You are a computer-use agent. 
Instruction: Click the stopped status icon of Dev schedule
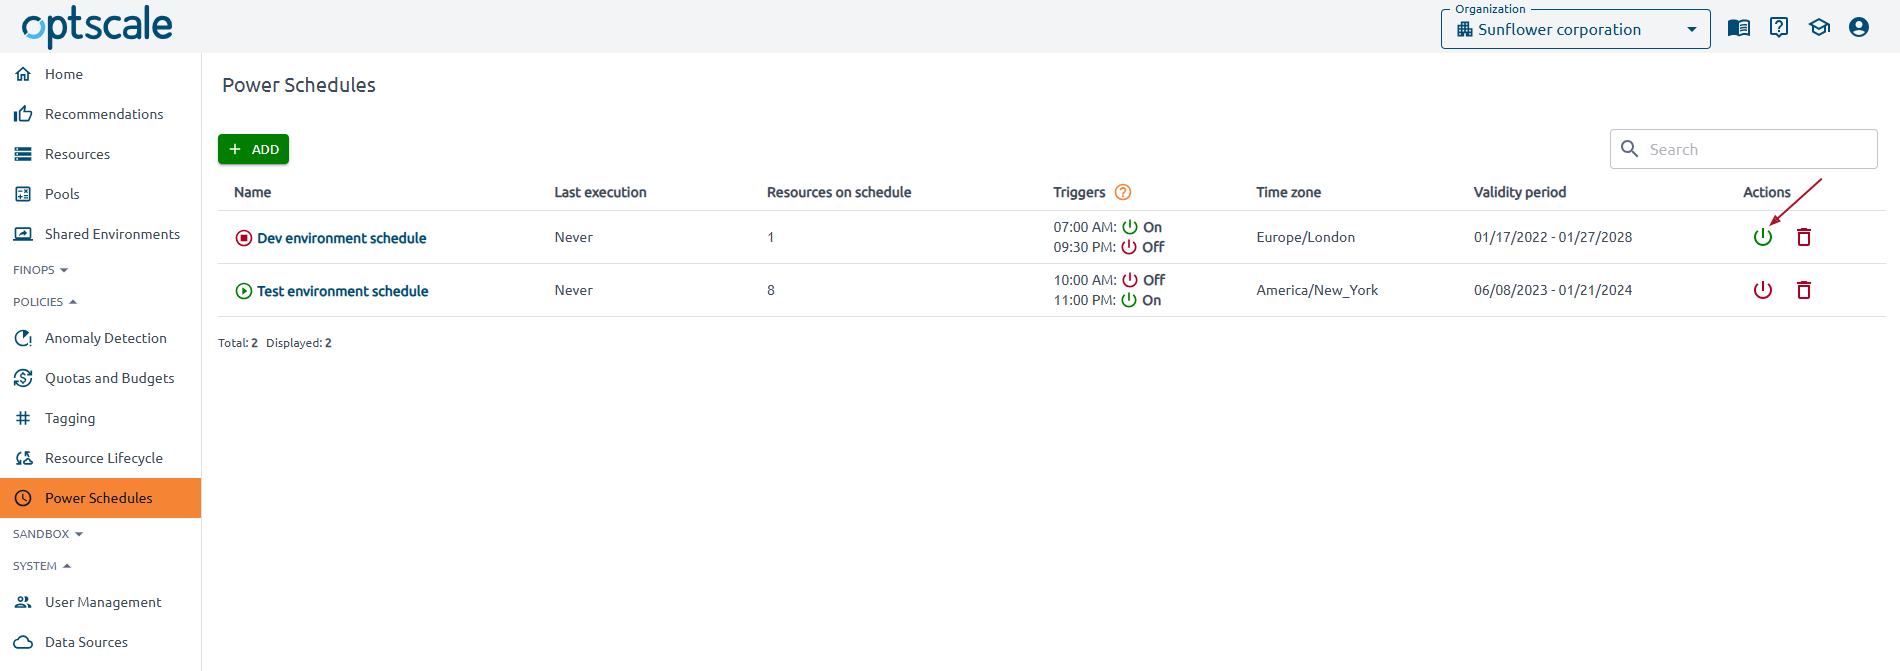244,238
